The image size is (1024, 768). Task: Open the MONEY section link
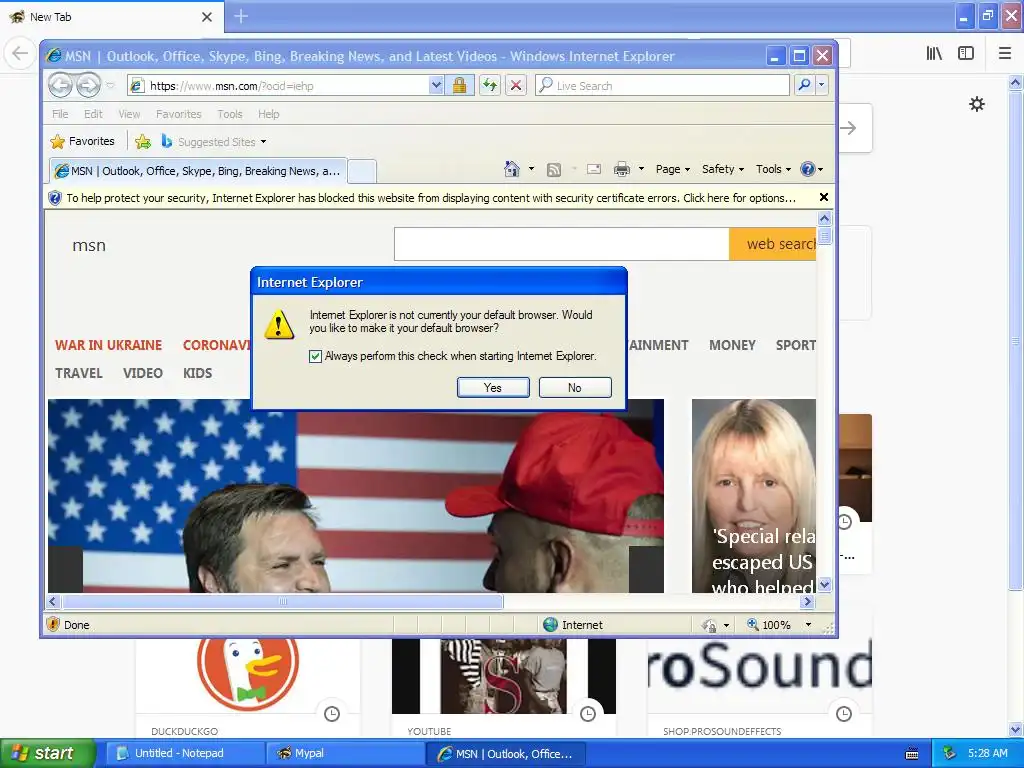tap(732, 345)
